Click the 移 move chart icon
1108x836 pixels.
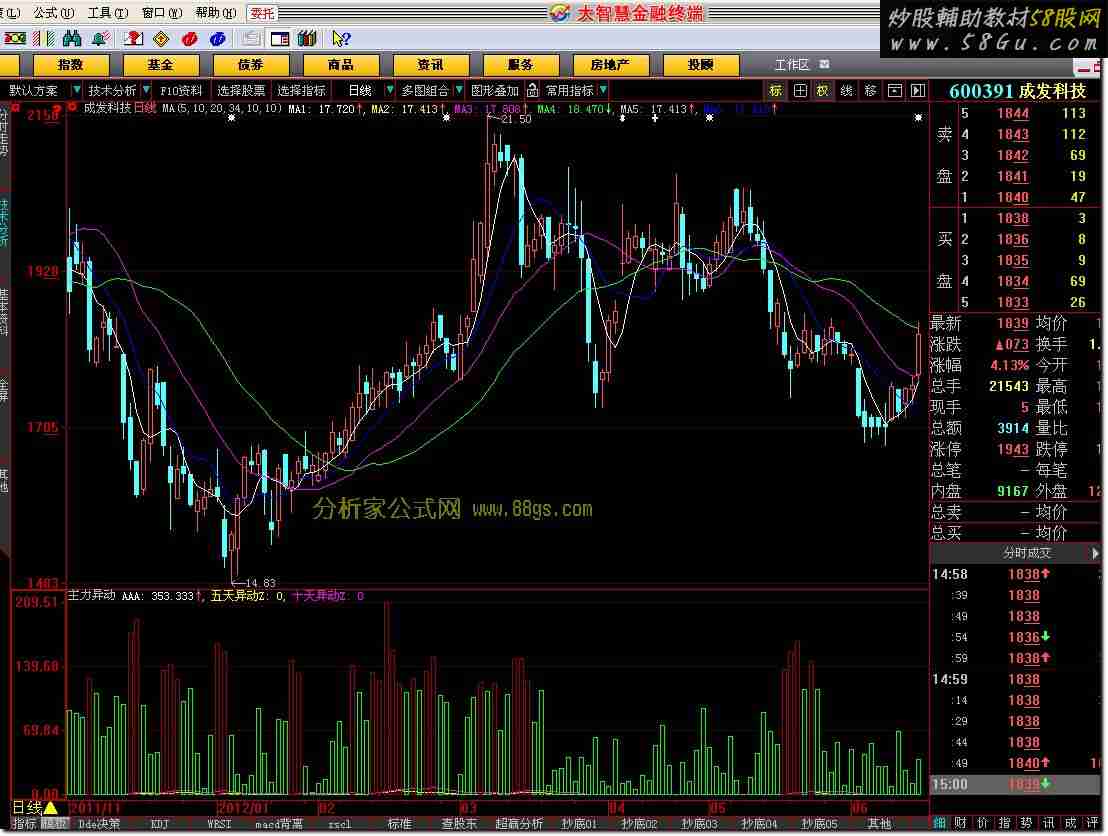coord(871,90)
